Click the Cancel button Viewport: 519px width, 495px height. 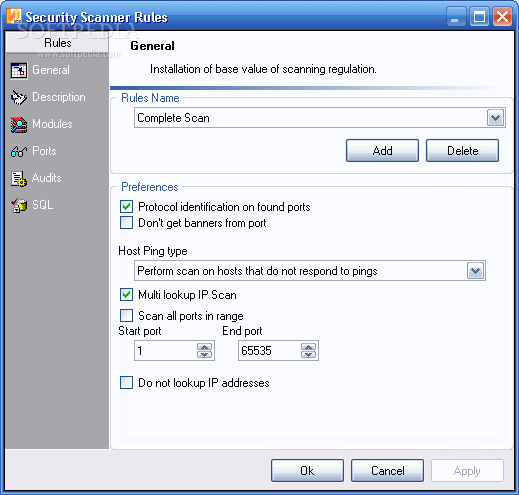click(387, 471)
